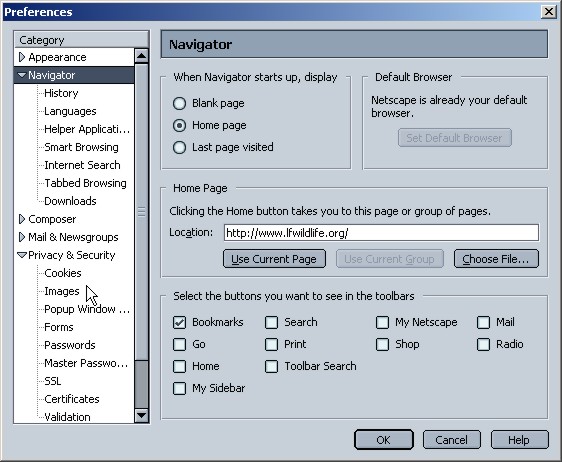Expand the Appearance category
The width and height of the screenshot is (562, 462).
[x=22, y=57]
